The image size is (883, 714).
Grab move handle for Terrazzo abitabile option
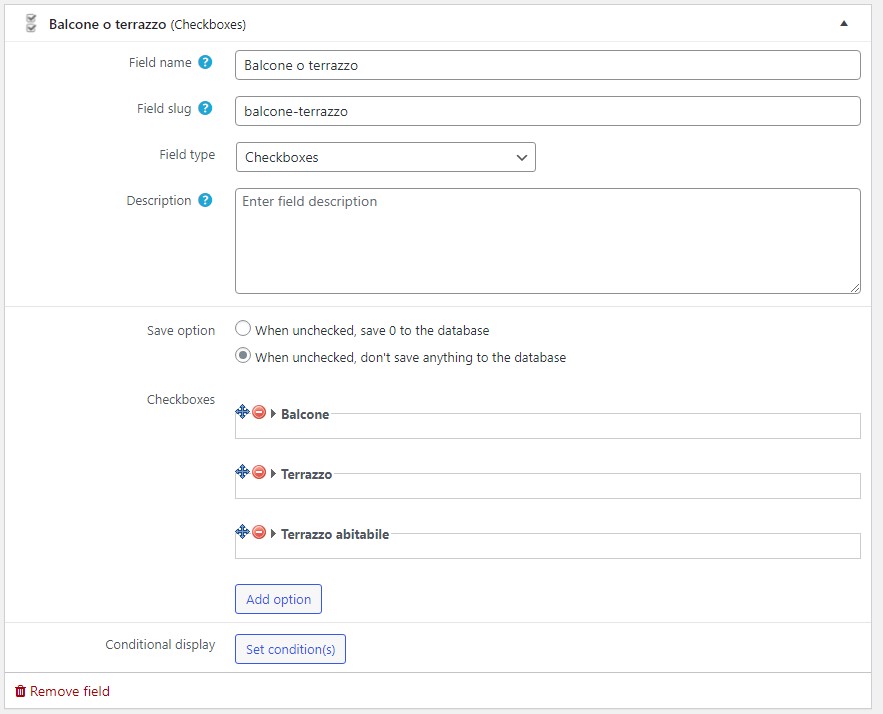[x=242, y=532]
